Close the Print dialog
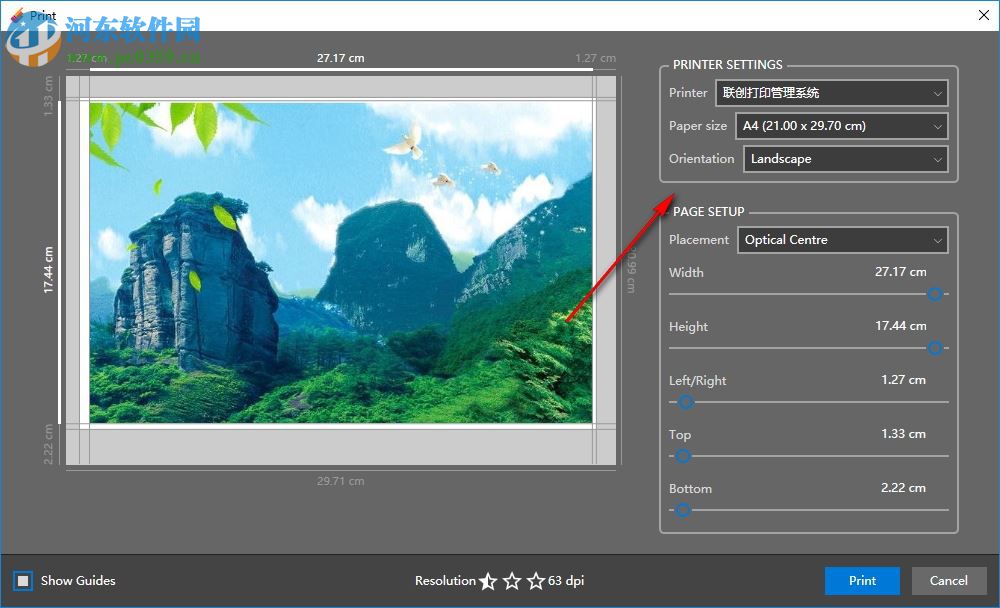The width and height of the screenshot is (1000, 608). pos(983,15)
